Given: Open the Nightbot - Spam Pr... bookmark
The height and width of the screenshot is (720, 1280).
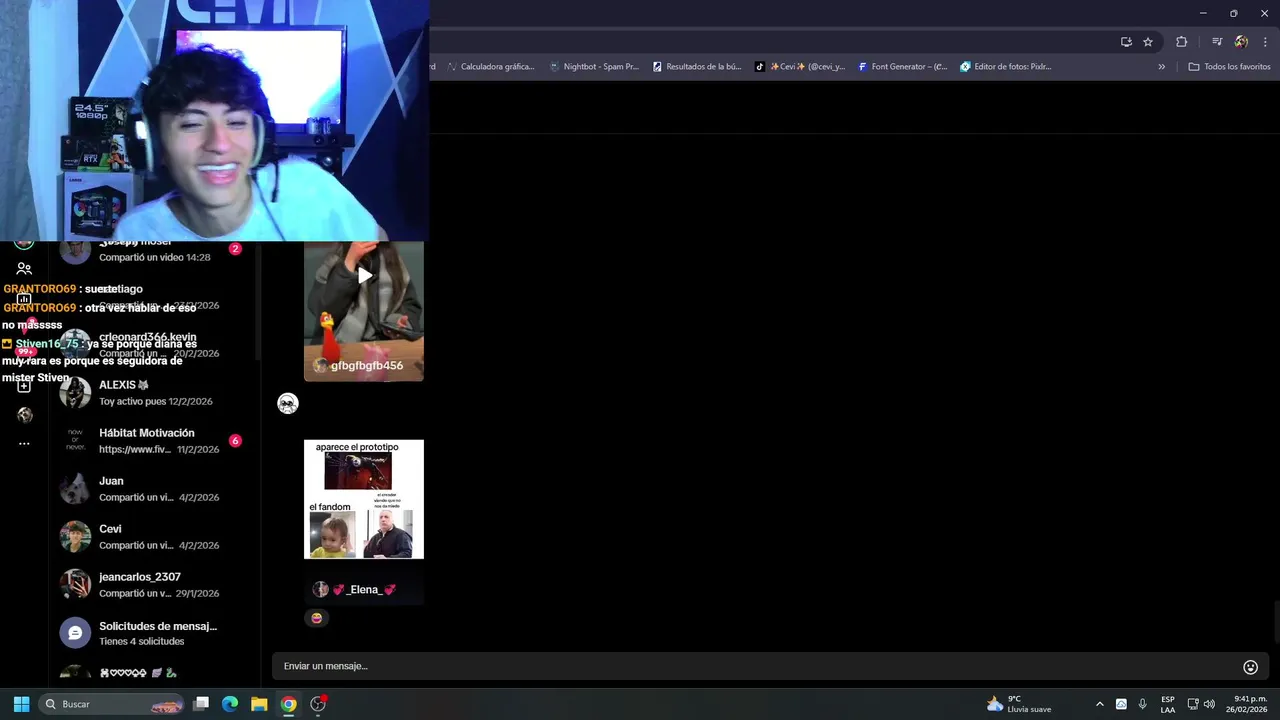Looking at the screenshot, I should coord(594,67).
